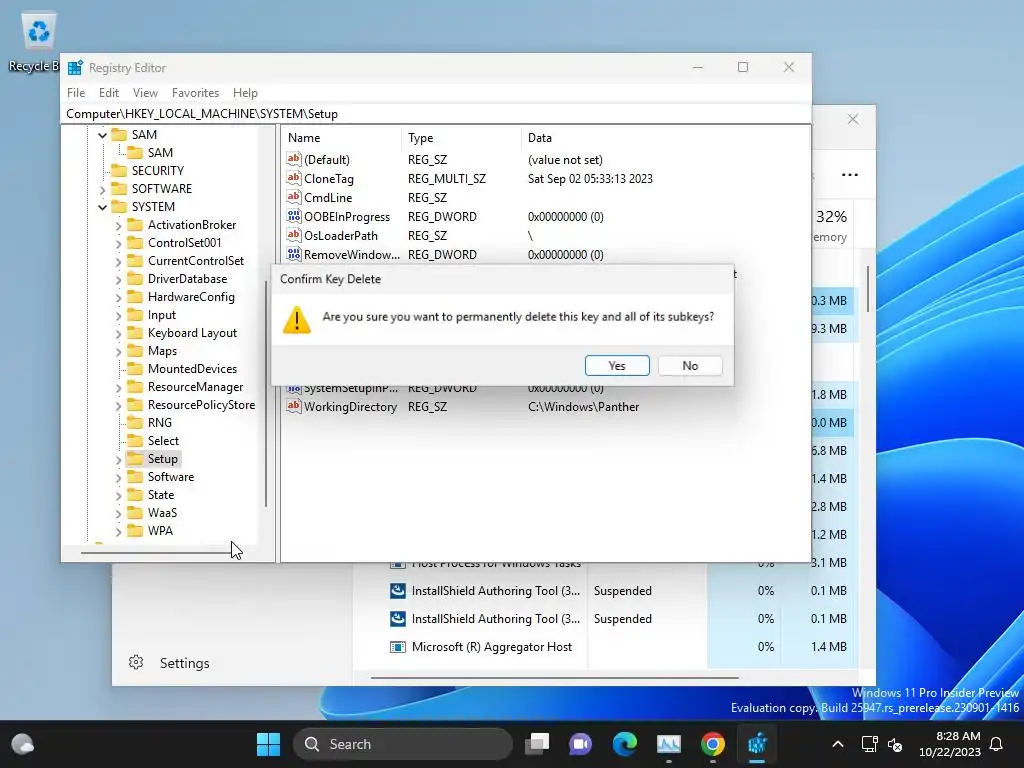Screen dimensions: 1024x768
Task: Expand the ControlSet001 key
Action: click(x=118, y=244)
